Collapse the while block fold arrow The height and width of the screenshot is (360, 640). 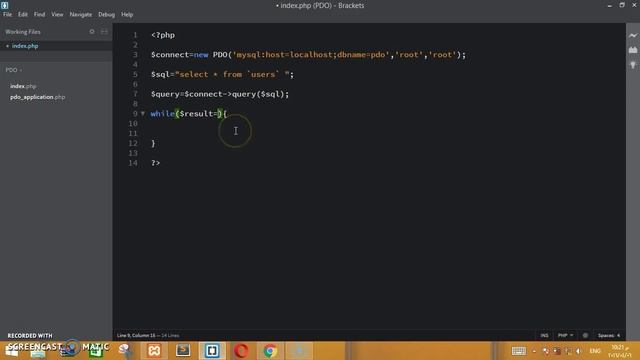tap(143, 113)
